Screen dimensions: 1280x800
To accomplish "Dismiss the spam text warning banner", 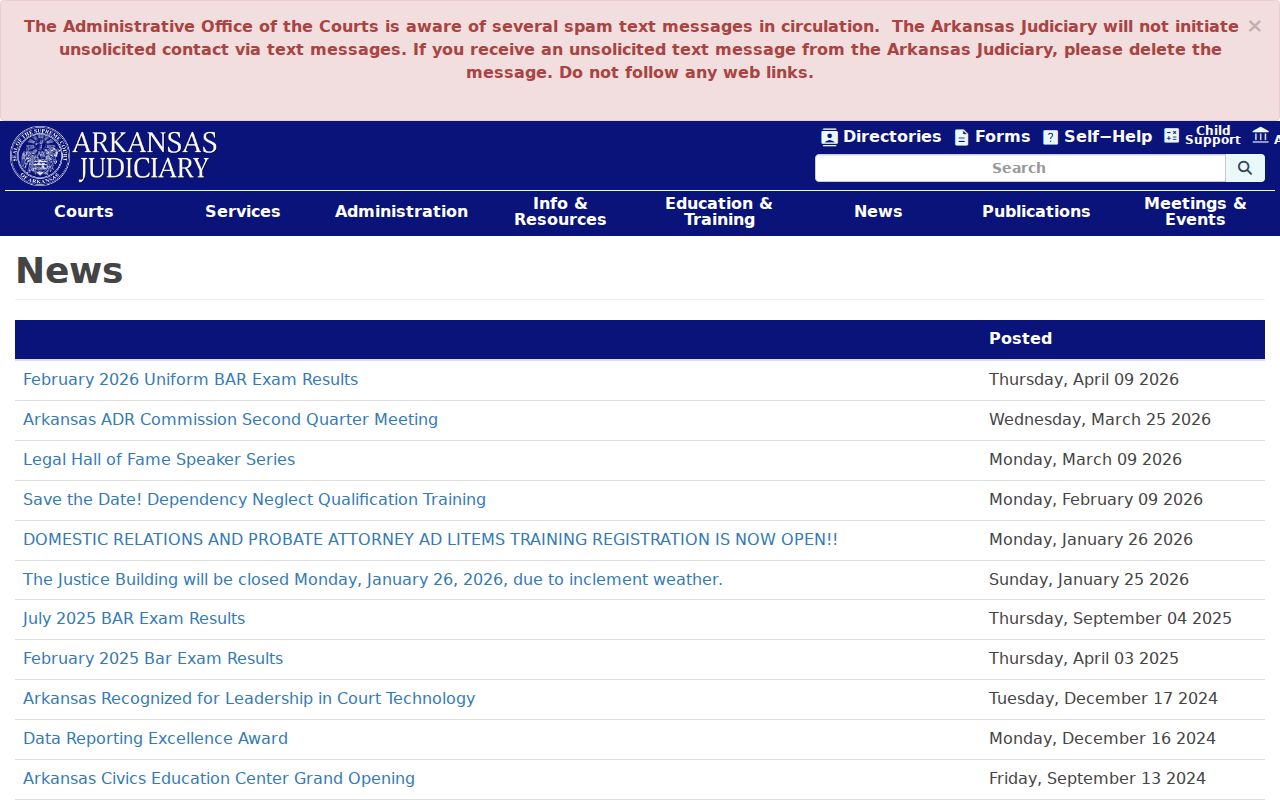I will pos(1254,27).
